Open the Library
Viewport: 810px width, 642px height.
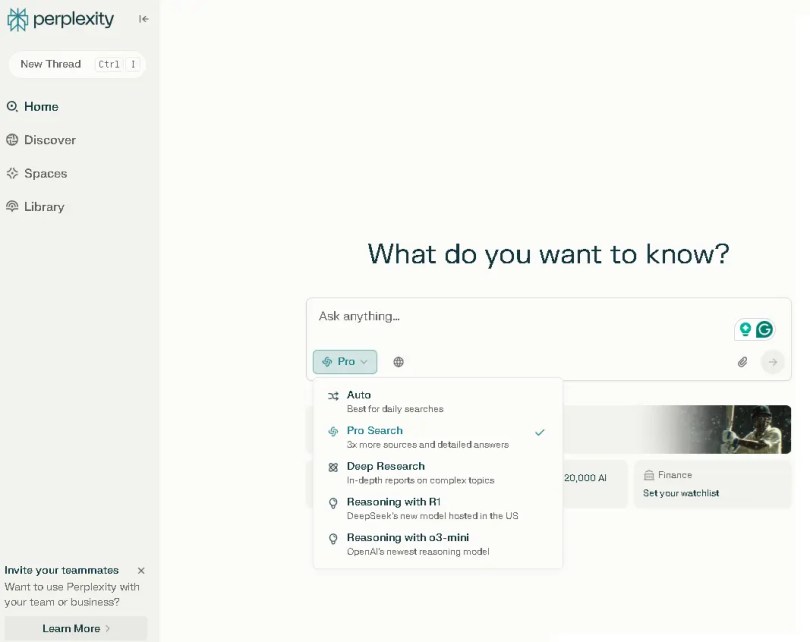coord(35,207)
